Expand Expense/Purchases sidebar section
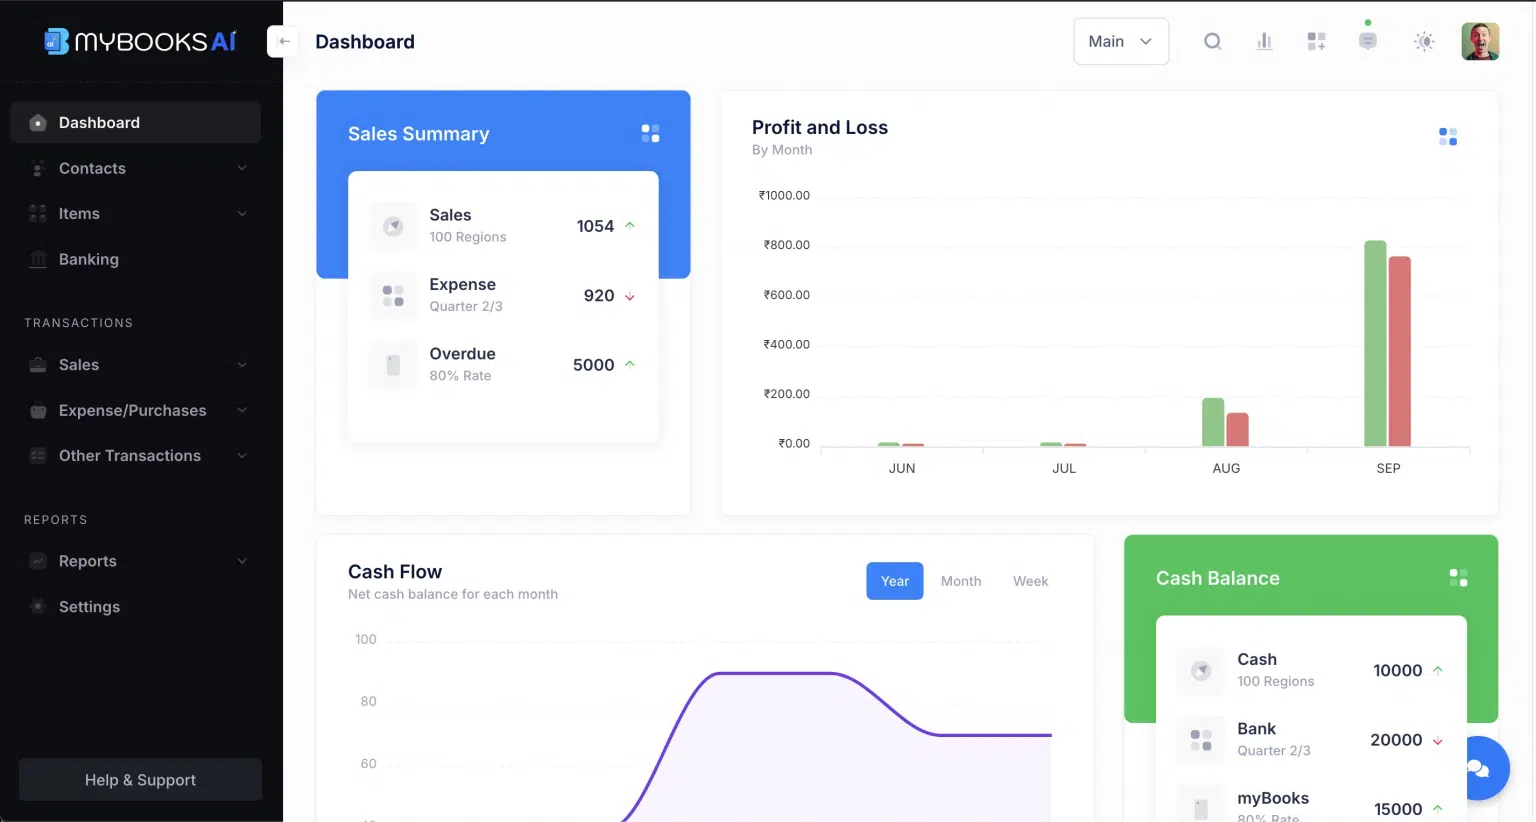Image resolution: width=1536 pixels, height=822 pixels. click(x=135, y=410)
